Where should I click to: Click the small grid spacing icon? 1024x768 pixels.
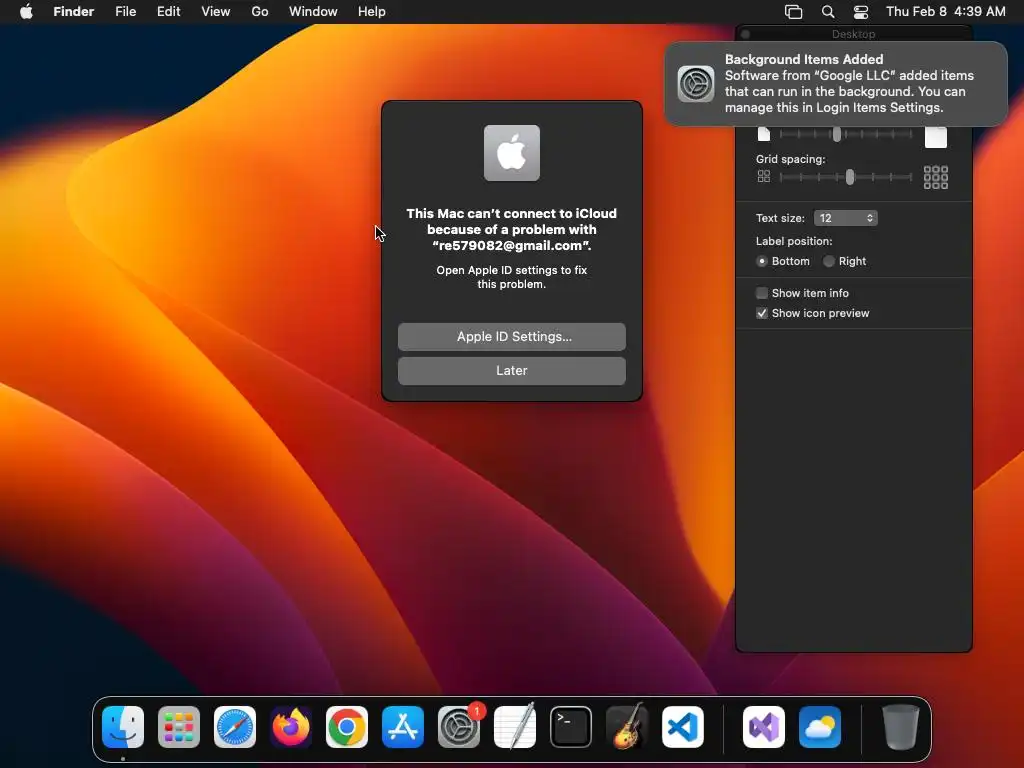(x=764, y=176)
